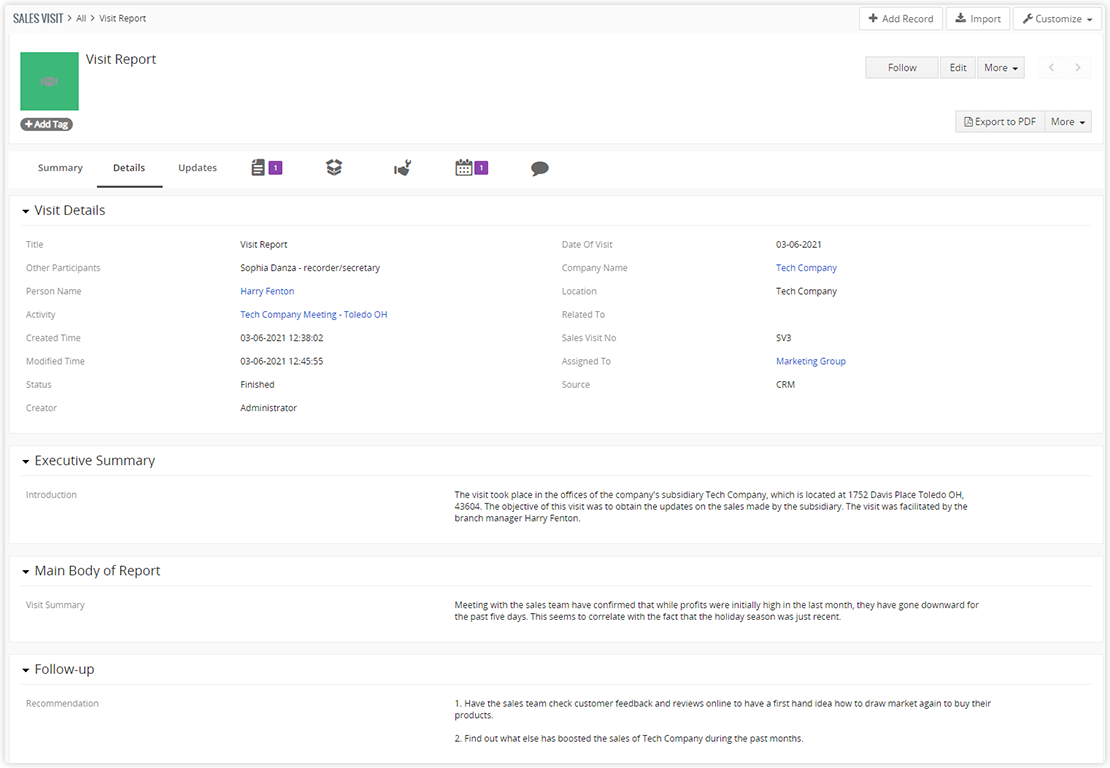Open the Updates tab
Screen dimensions: 1110x768
(x=198, y=168)
